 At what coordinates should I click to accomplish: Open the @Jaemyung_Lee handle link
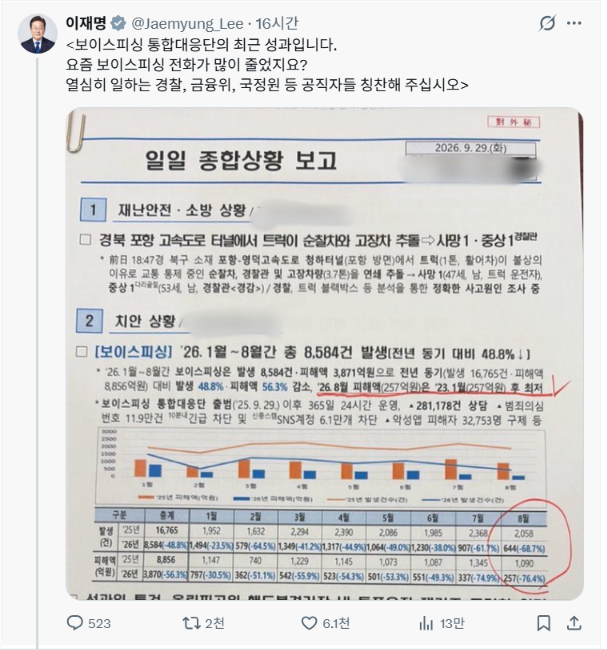tap(187, 24)
